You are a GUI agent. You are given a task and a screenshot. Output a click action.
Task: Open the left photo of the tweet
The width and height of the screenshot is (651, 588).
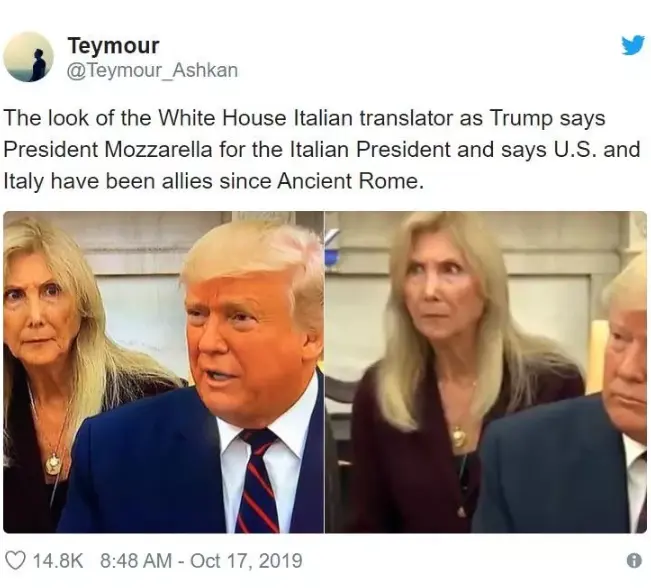tap(164, 372)
